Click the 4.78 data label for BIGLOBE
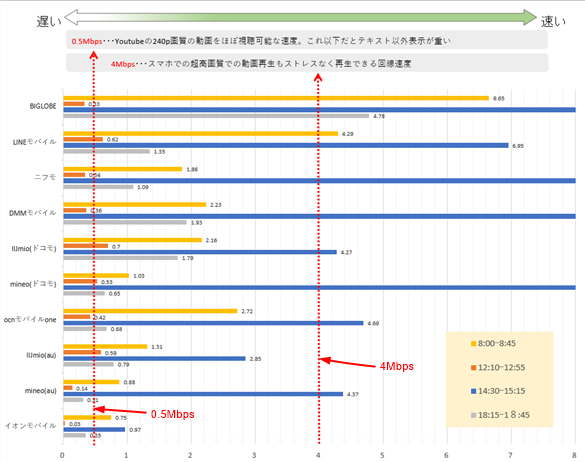Image resolution: width=585 pixels, height=462 pixels. (379, 116)
